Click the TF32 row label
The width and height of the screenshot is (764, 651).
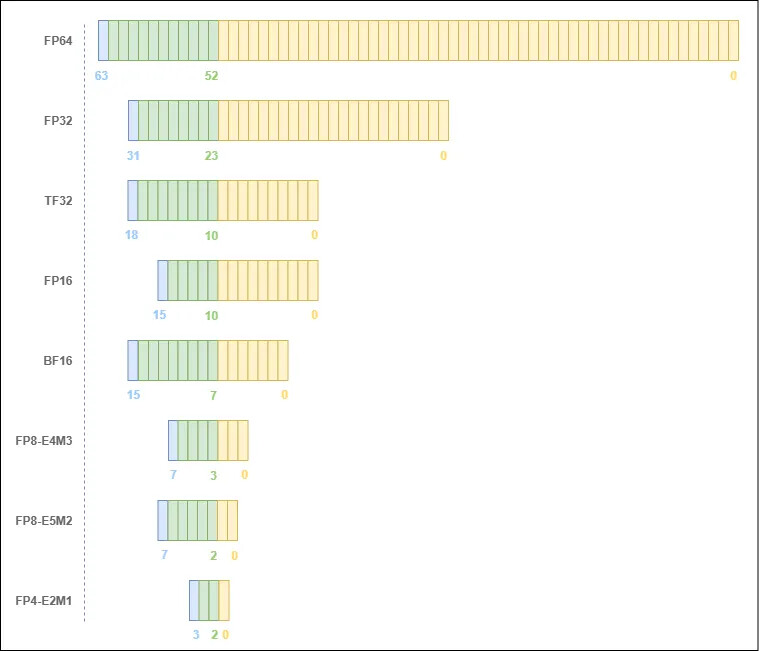tap(57, 201)
